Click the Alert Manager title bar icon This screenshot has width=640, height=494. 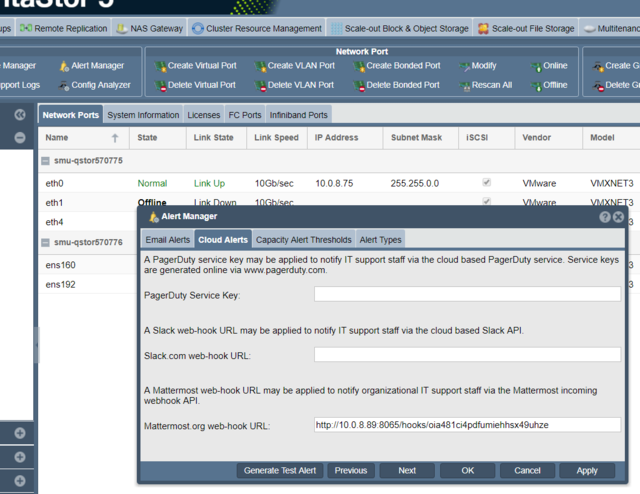pos(153,217)
